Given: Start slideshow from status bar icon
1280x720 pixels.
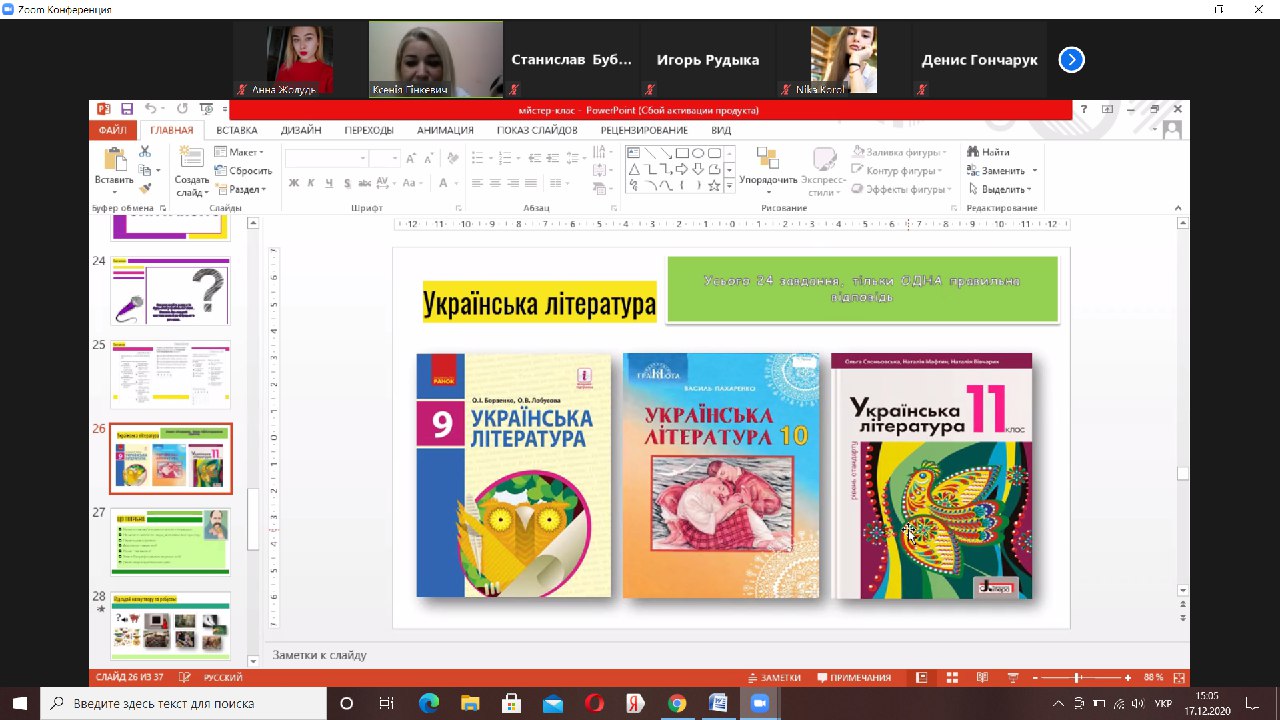Looking at the screenshot, I should point(1013,677).
